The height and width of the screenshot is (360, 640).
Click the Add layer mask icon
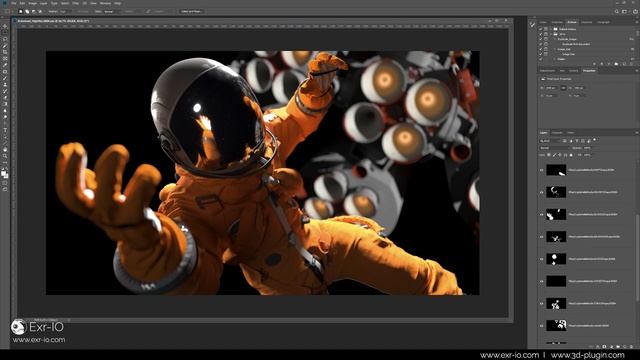(x=604, y=347)
